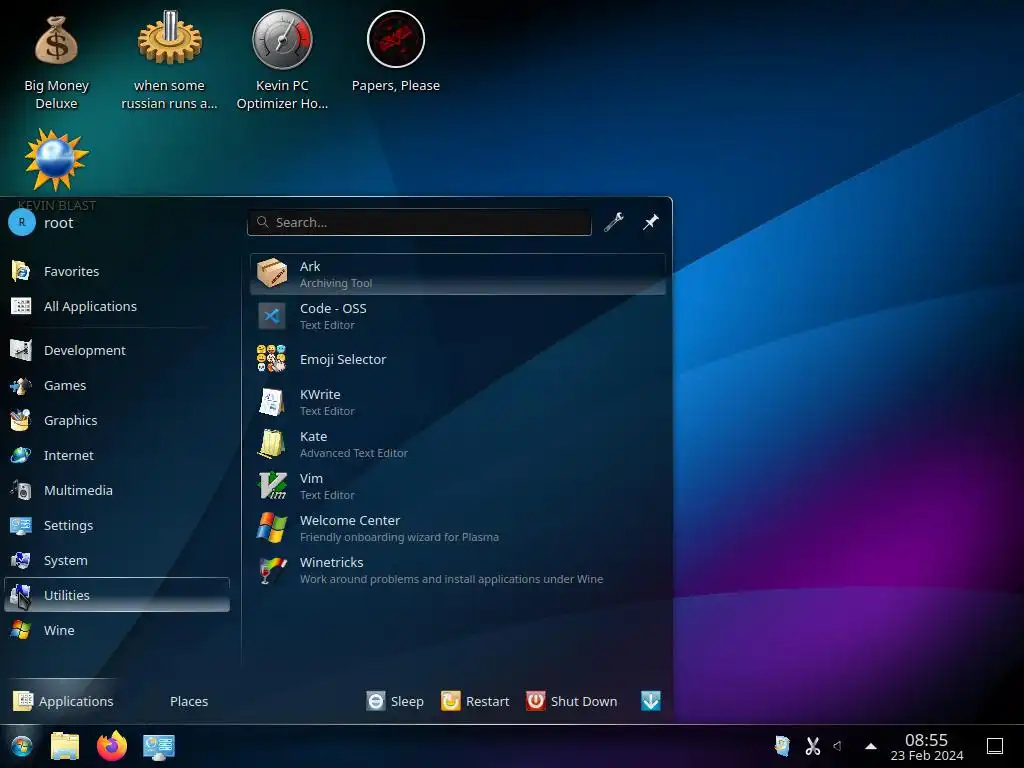Click the tray icon left of the scissors

pyautogui.click(x=782, y=746)
